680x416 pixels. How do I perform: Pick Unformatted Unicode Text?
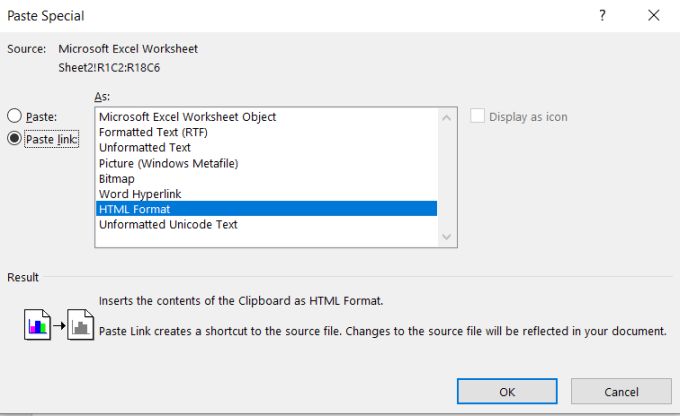pos(168,224)
